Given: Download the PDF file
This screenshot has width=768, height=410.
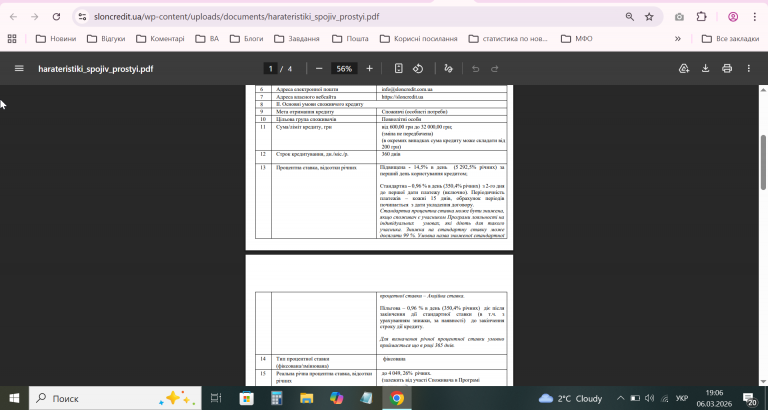Looking at the screenshot, I should click(705, 69).
